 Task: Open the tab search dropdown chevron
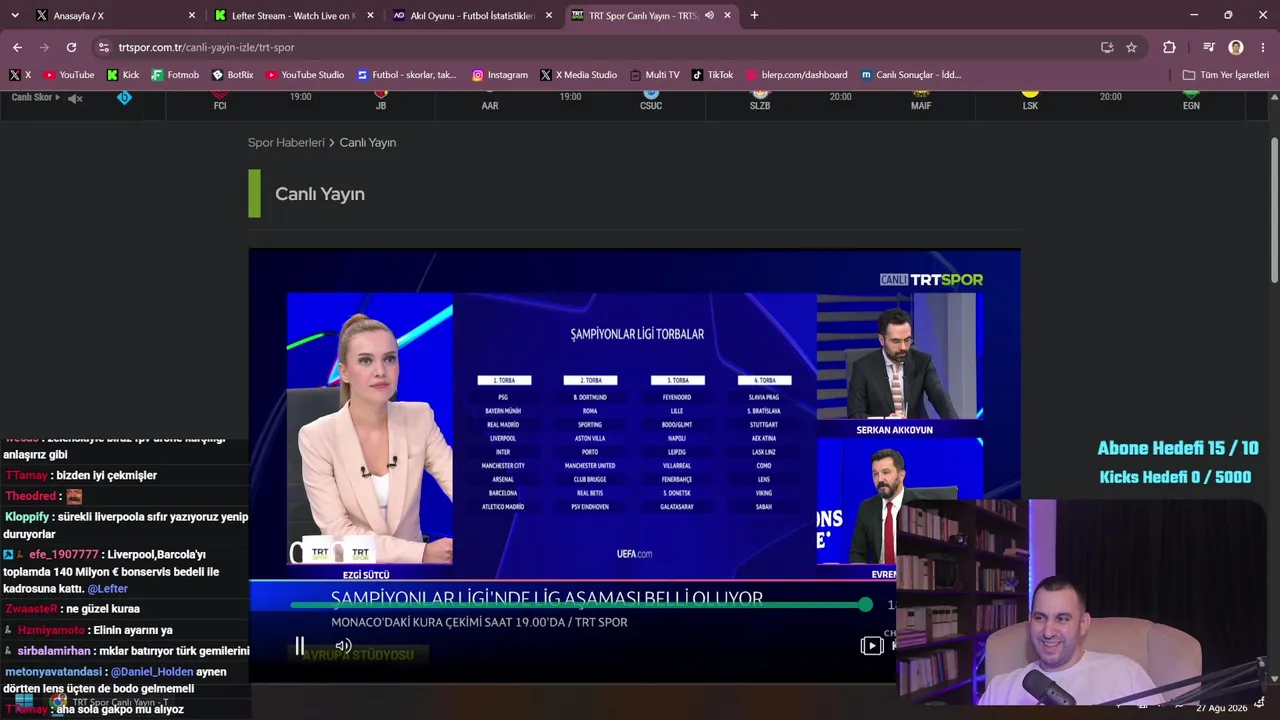(x=14, y=15)
